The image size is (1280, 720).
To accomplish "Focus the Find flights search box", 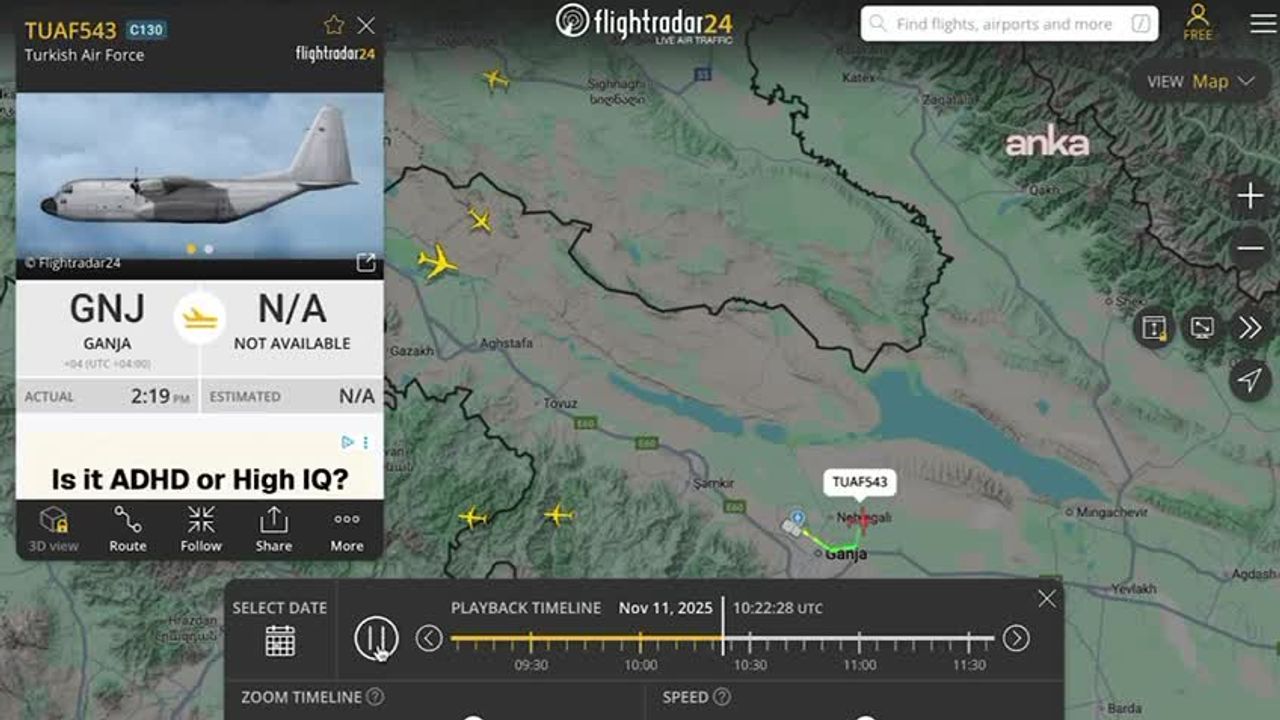I will point(1009,24).
